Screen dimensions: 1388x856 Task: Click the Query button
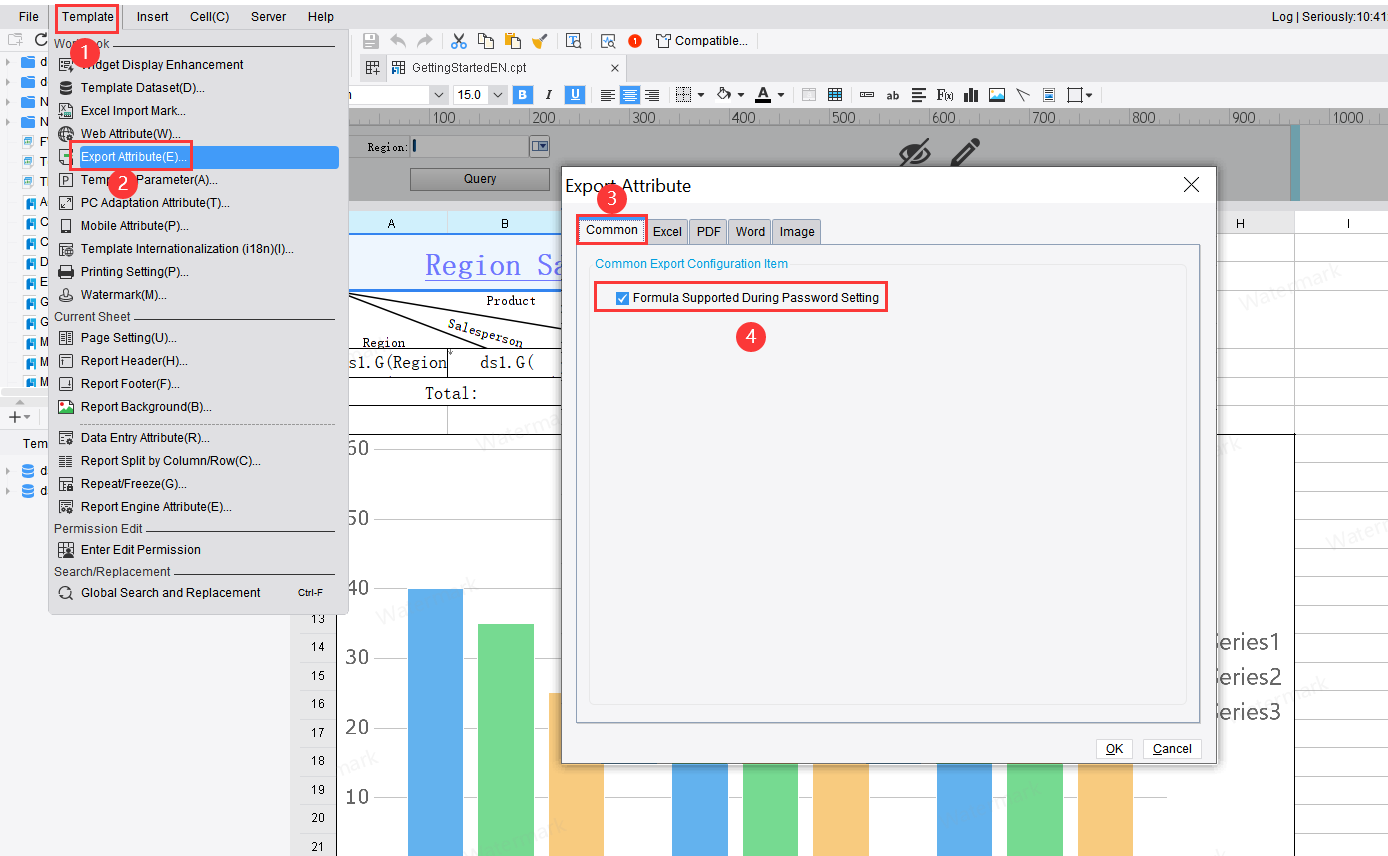(x=480, y=179)
